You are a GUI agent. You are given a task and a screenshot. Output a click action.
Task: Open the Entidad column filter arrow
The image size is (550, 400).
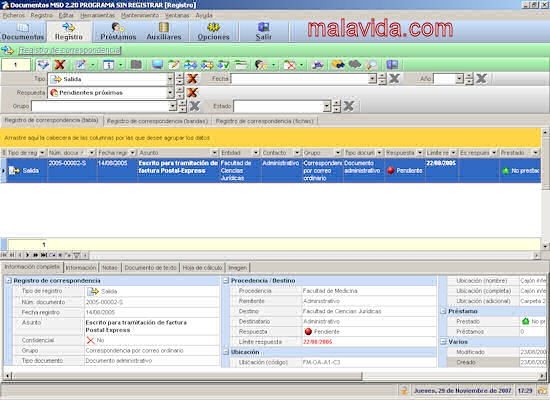click(x=256, y=153)
